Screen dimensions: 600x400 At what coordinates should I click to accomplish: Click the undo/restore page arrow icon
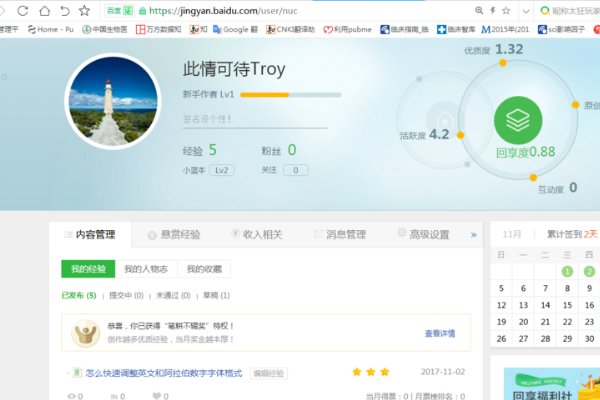point(65,11)
